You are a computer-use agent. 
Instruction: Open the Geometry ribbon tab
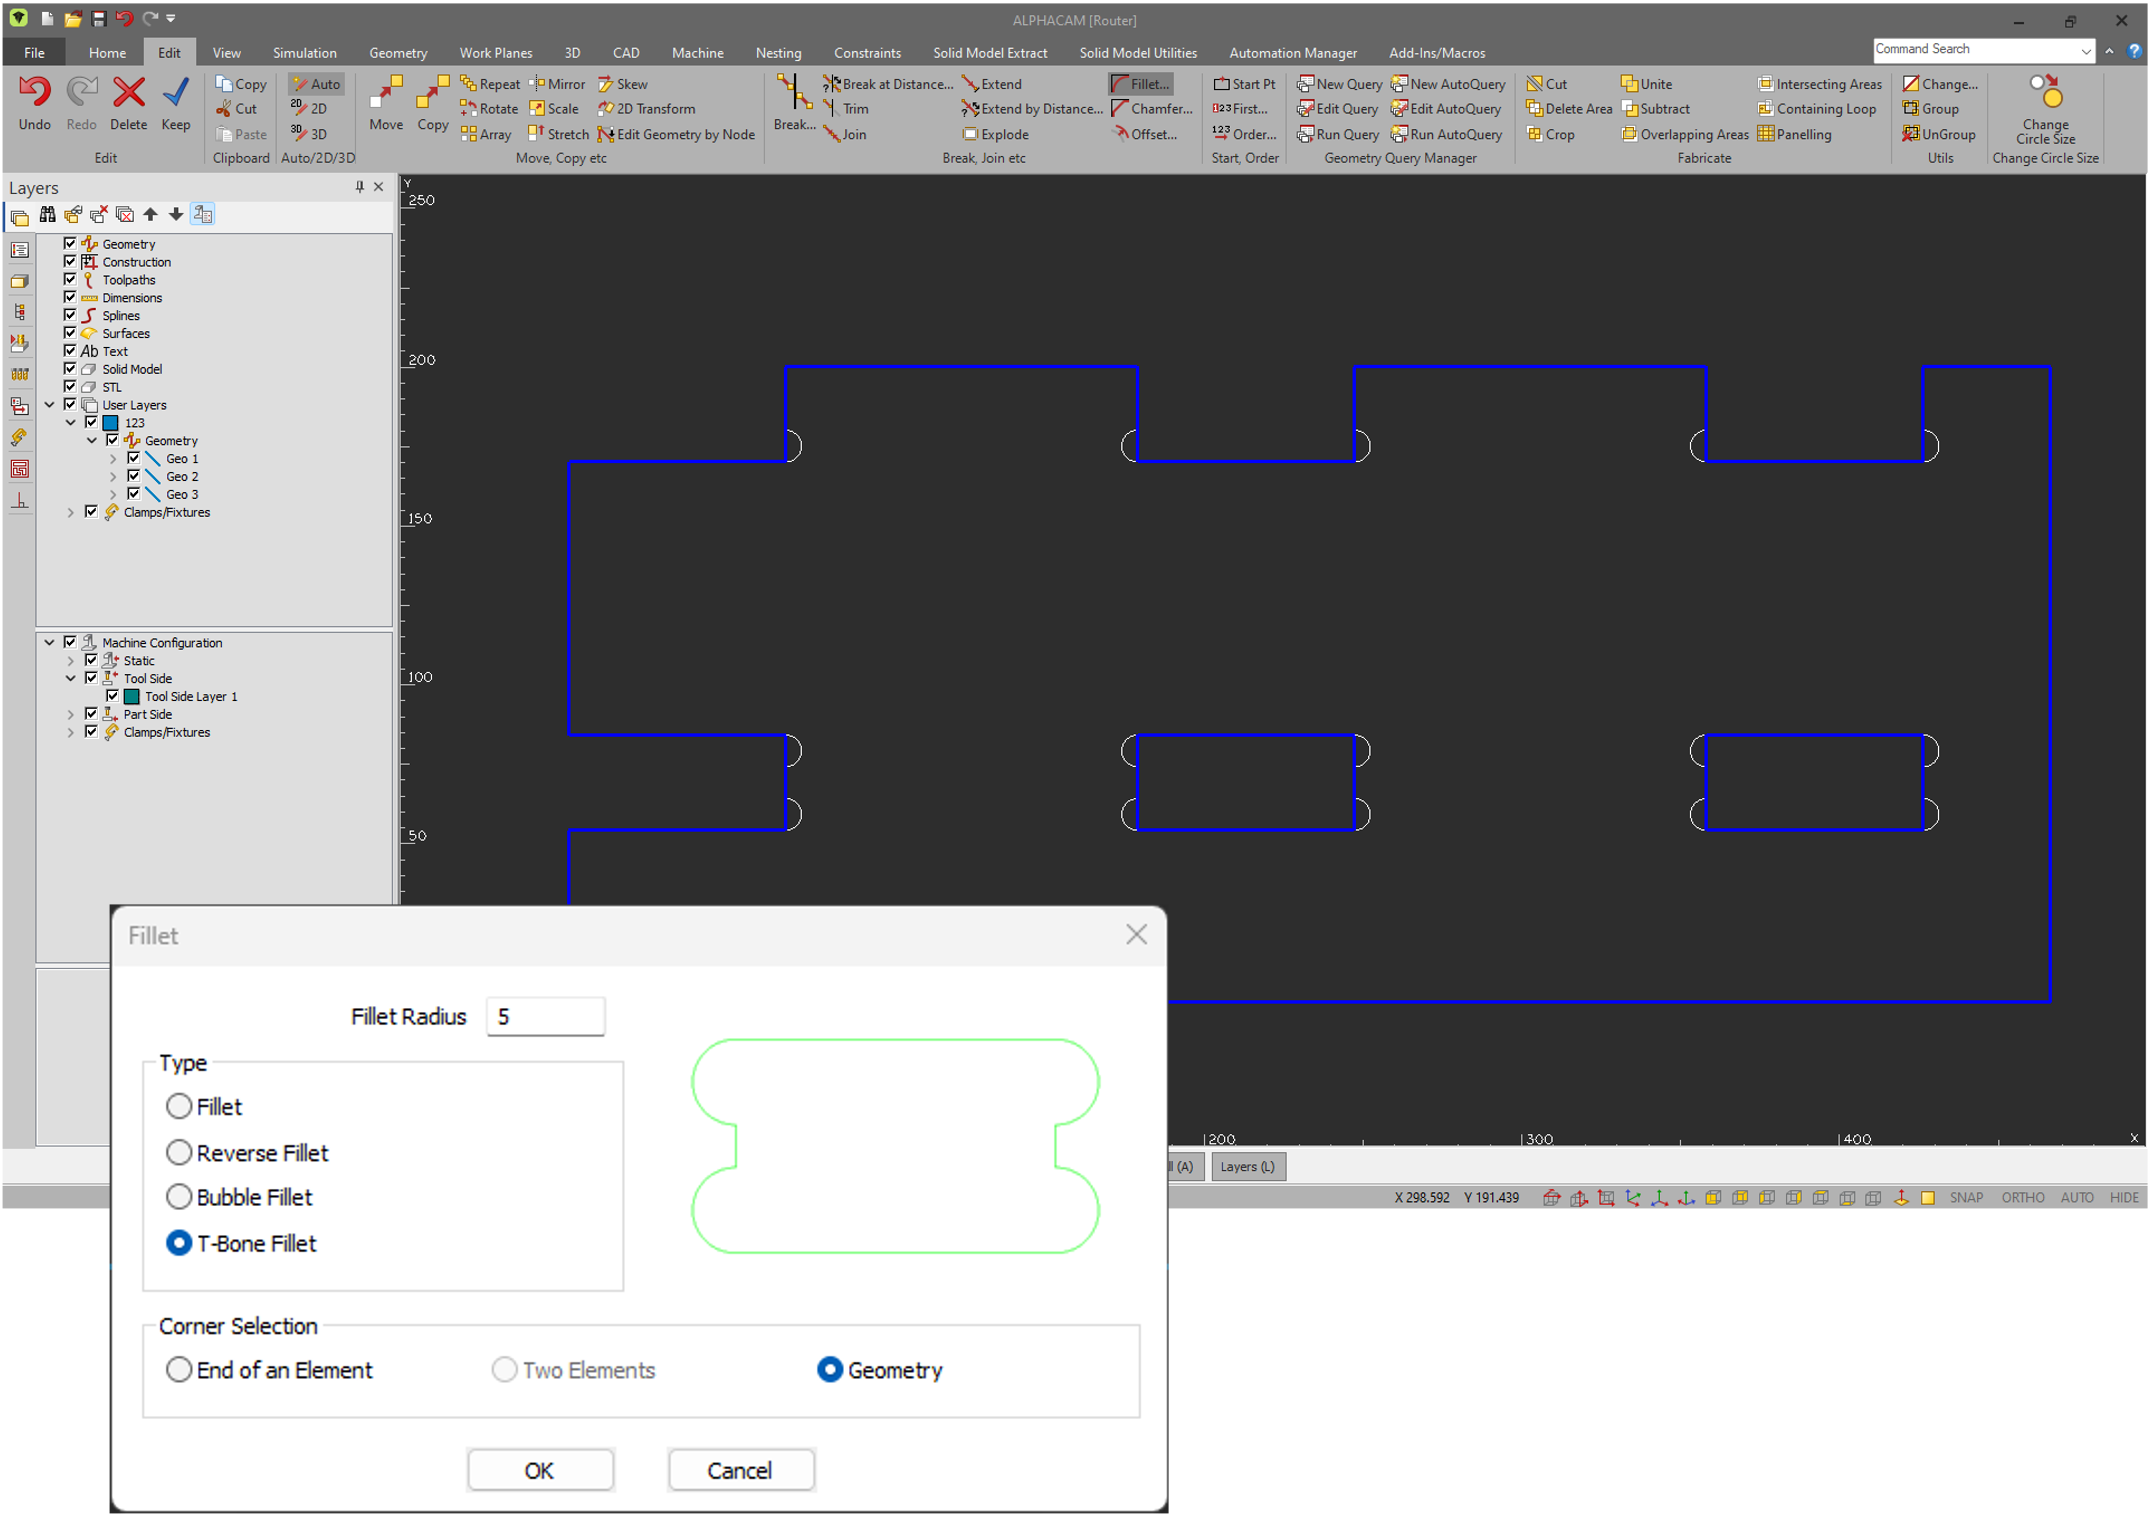click(x=398, y=53)
